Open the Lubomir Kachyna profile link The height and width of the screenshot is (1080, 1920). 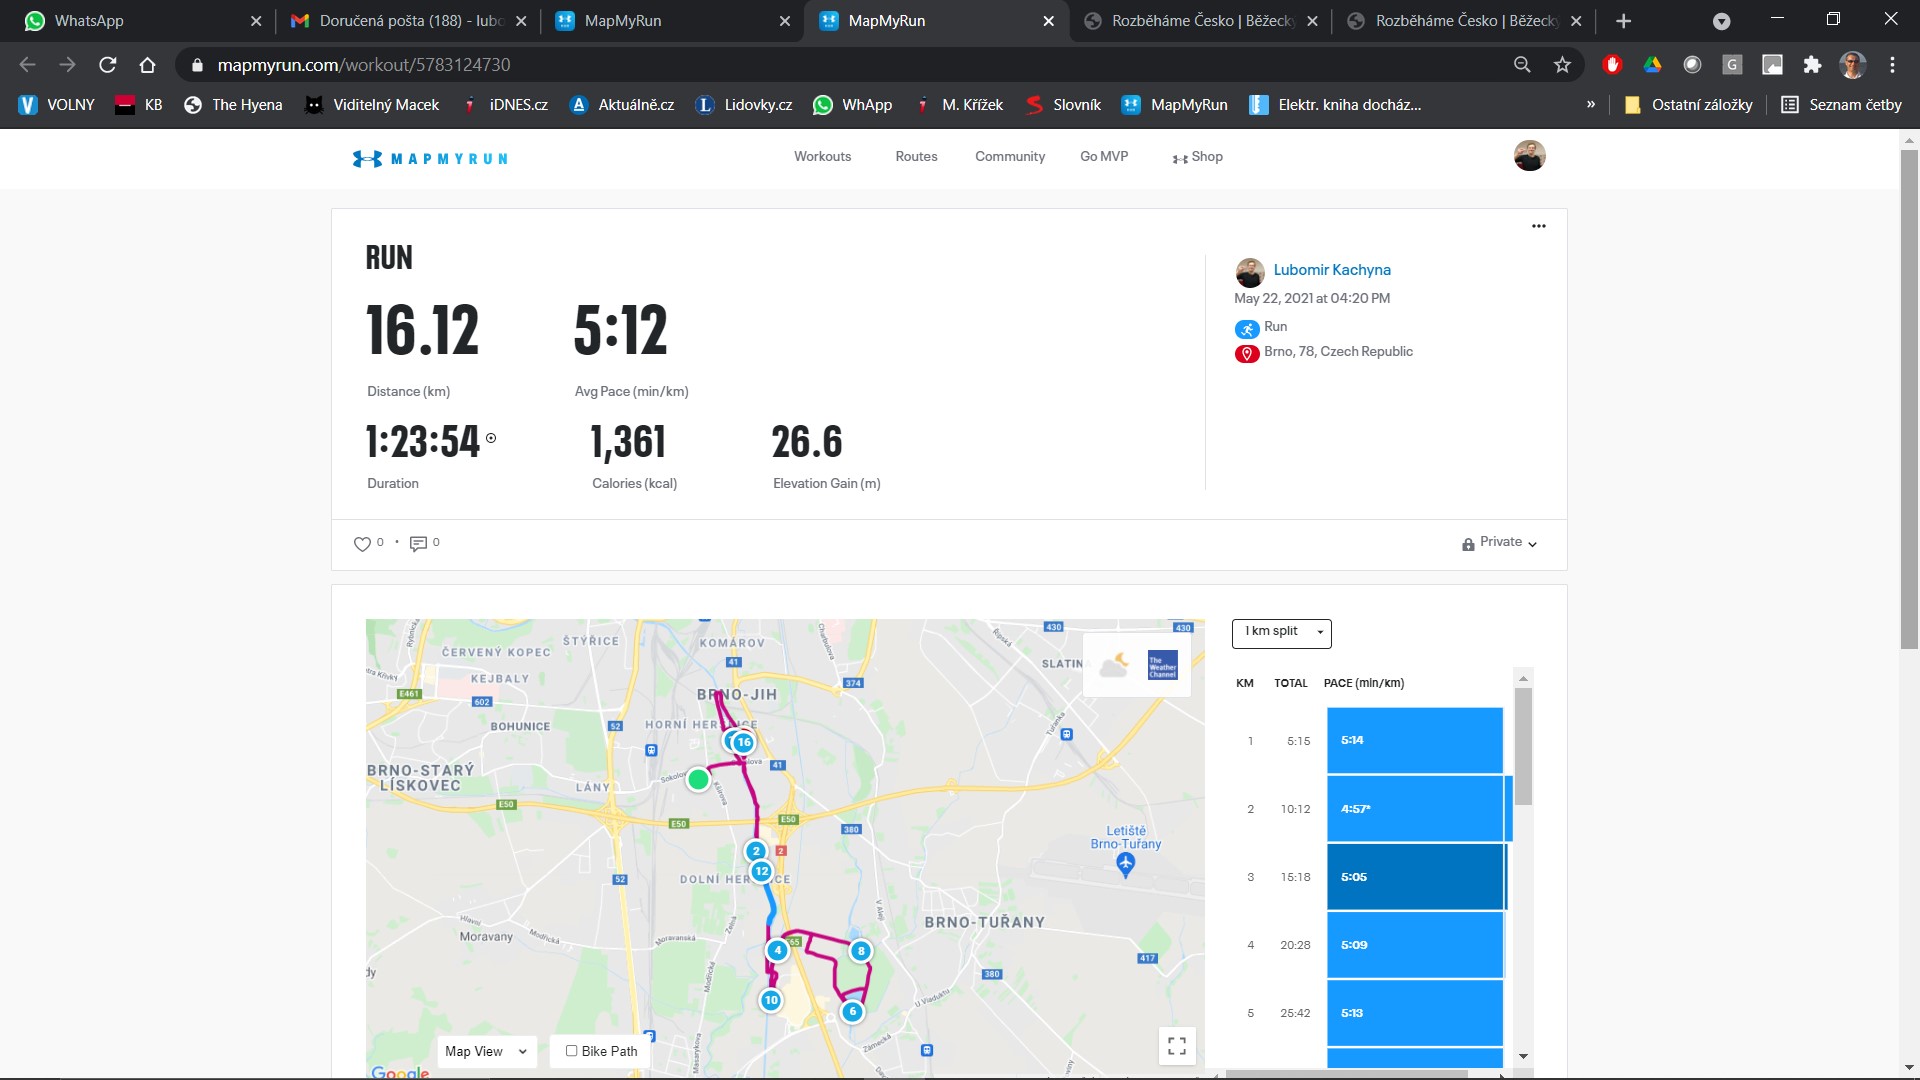point(1332,270)
